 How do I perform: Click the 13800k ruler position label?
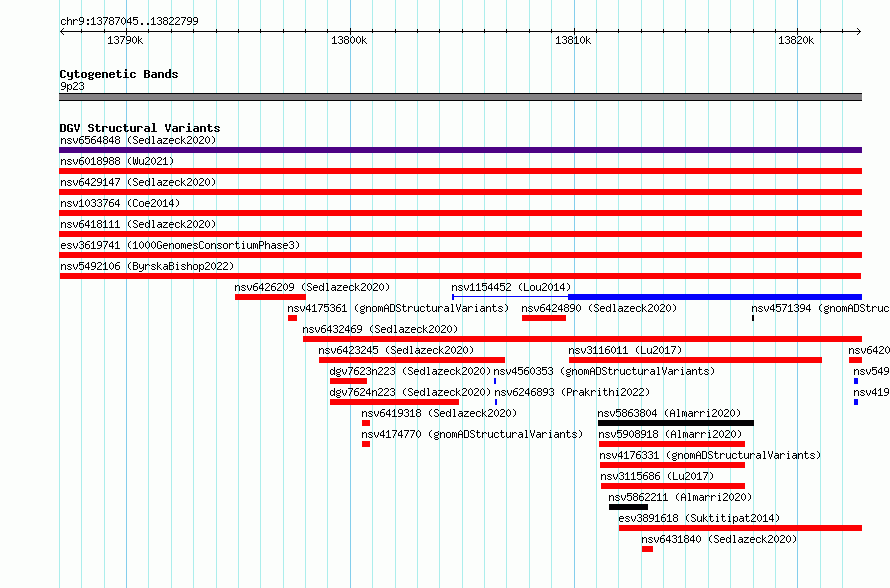click(349, 40)
